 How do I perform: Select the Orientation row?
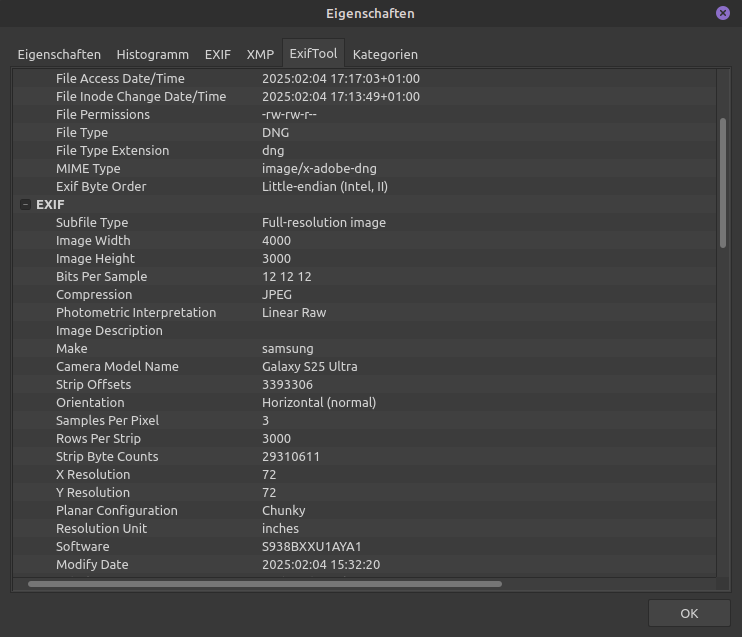[90, 402]
